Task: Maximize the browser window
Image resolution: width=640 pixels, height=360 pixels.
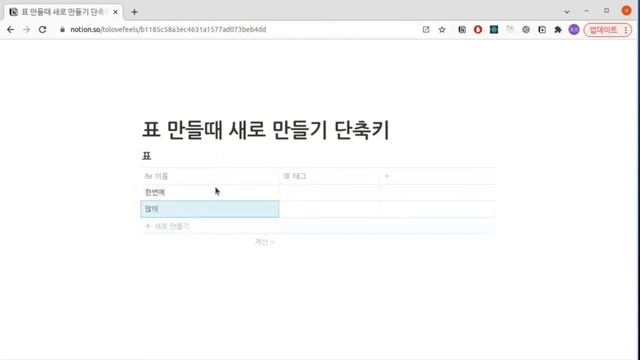Action: [x=607, y=11]
